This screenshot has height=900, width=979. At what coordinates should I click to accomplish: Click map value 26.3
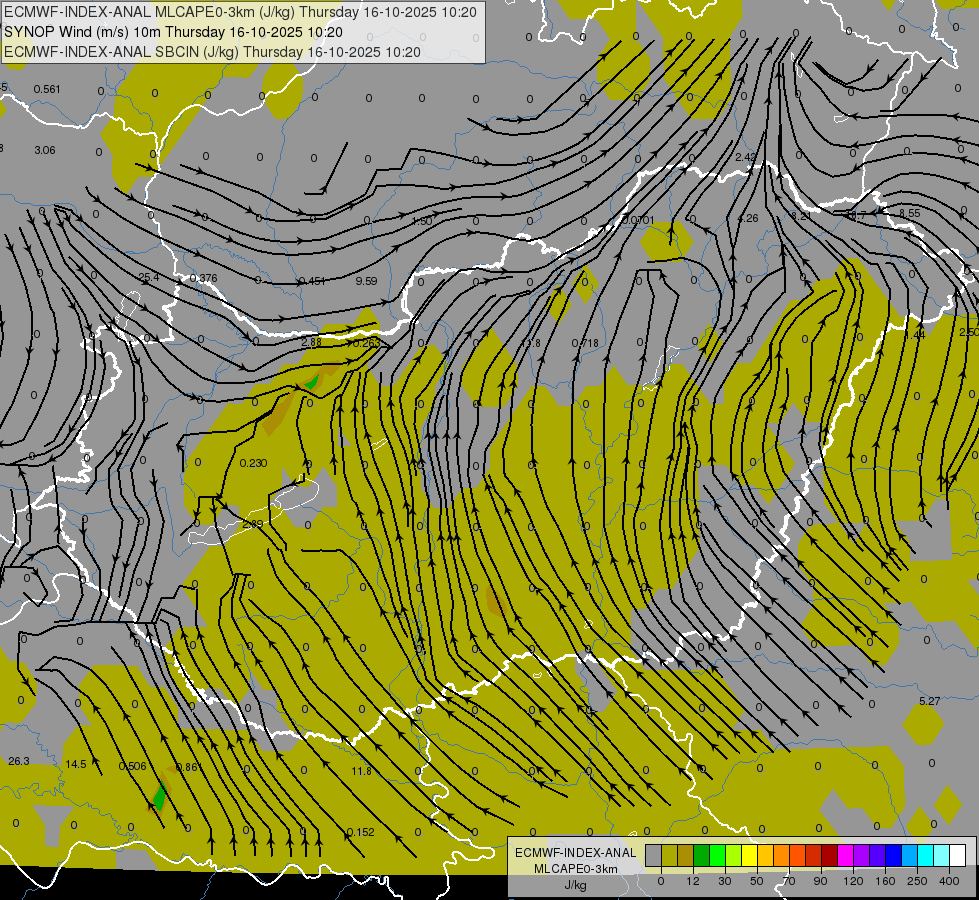[19, 761]
